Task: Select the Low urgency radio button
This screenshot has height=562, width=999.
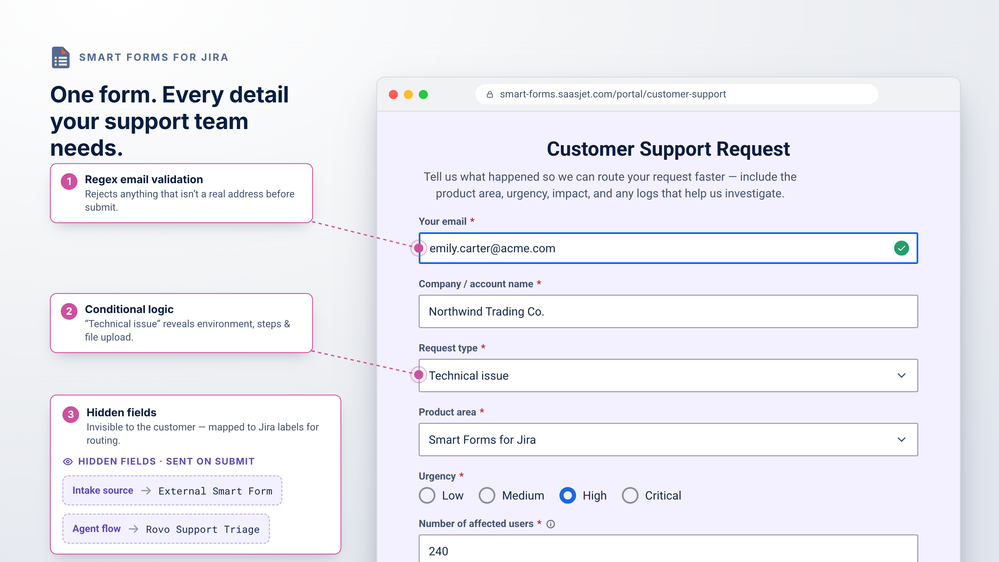Action: coord(427,495)
